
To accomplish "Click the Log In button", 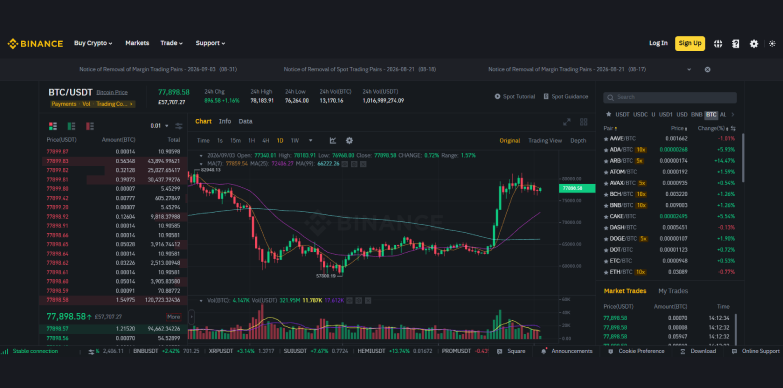I will pos(658,43).
